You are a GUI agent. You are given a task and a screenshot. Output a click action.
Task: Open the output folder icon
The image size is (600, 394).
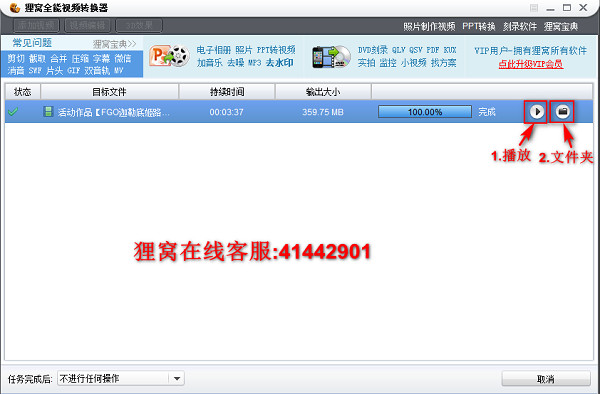[x=562, y=112]
